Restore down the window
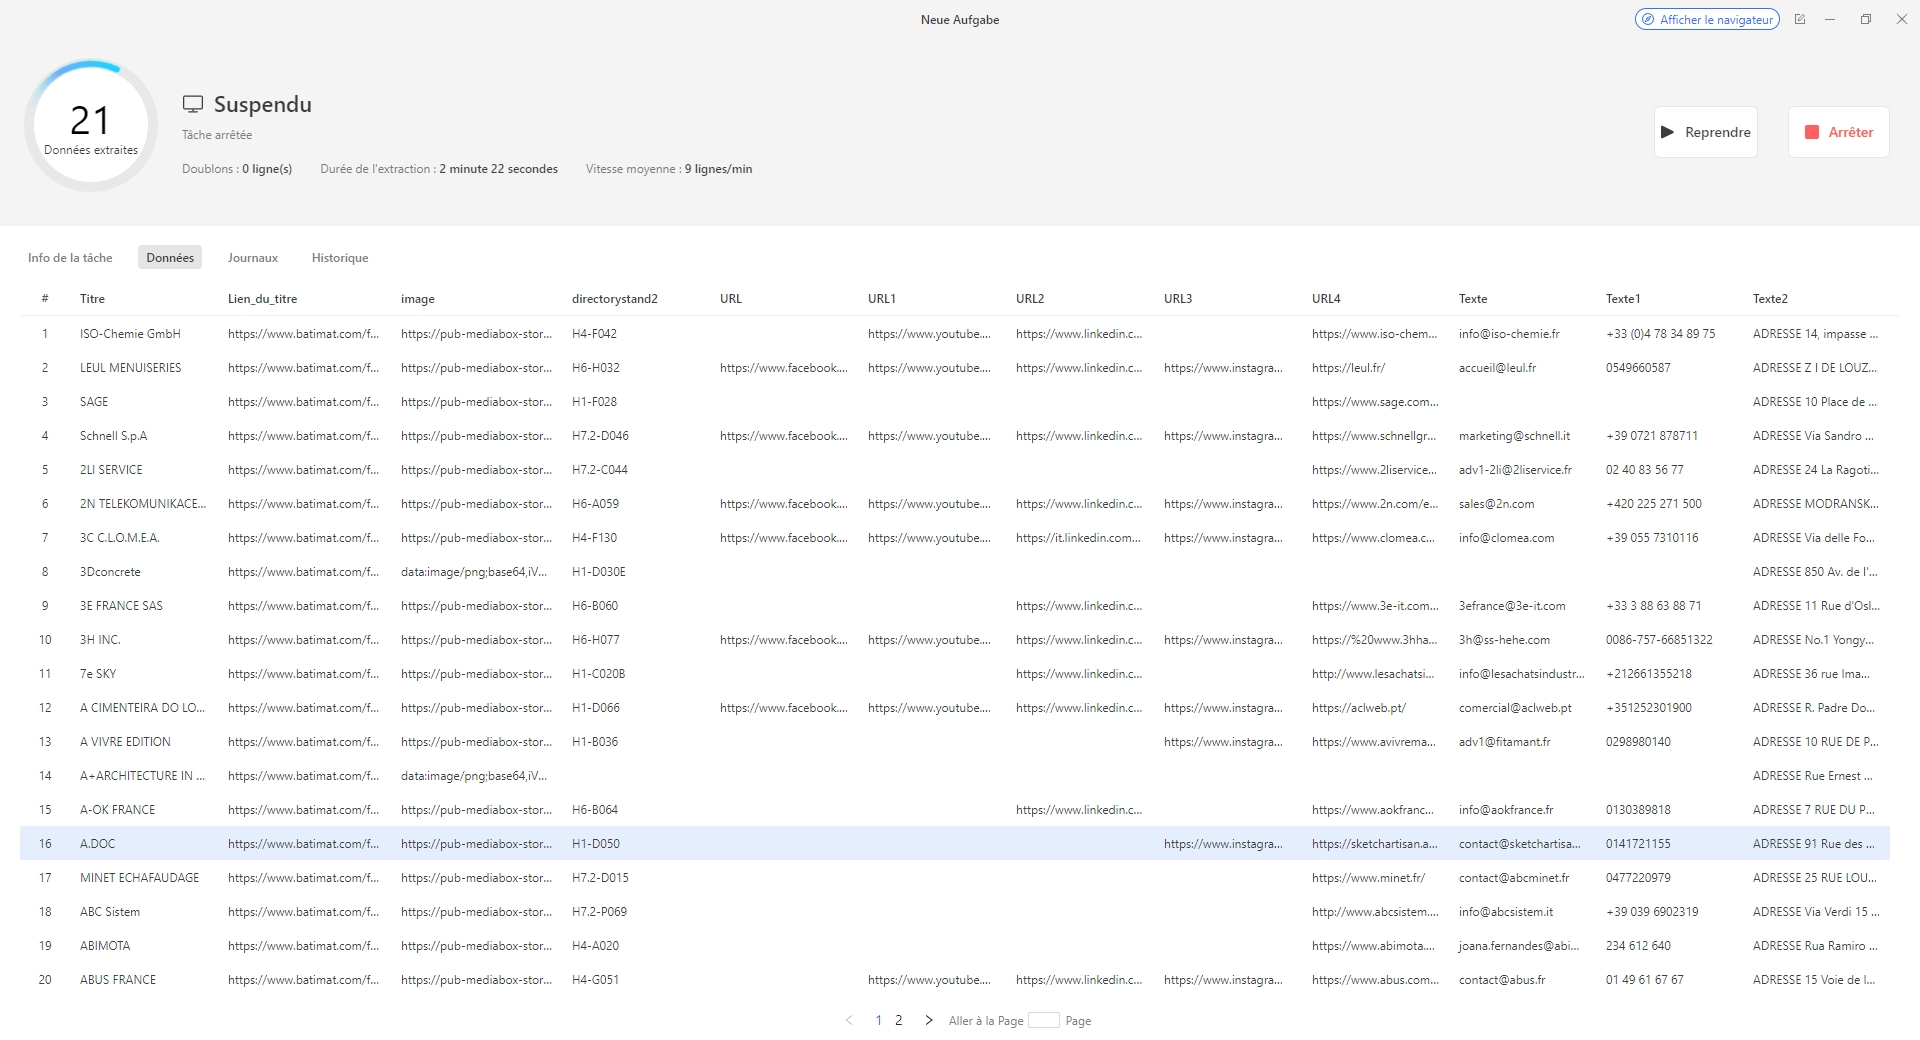This screenshot has height=1040, width=1920. pos(1866,19)
